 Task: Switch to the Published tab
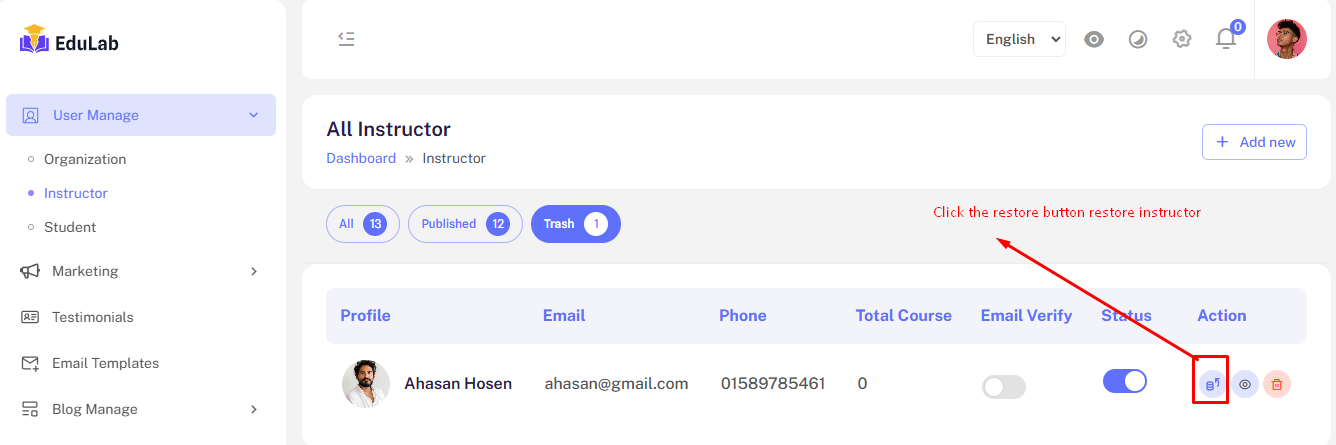click(465, 224)
